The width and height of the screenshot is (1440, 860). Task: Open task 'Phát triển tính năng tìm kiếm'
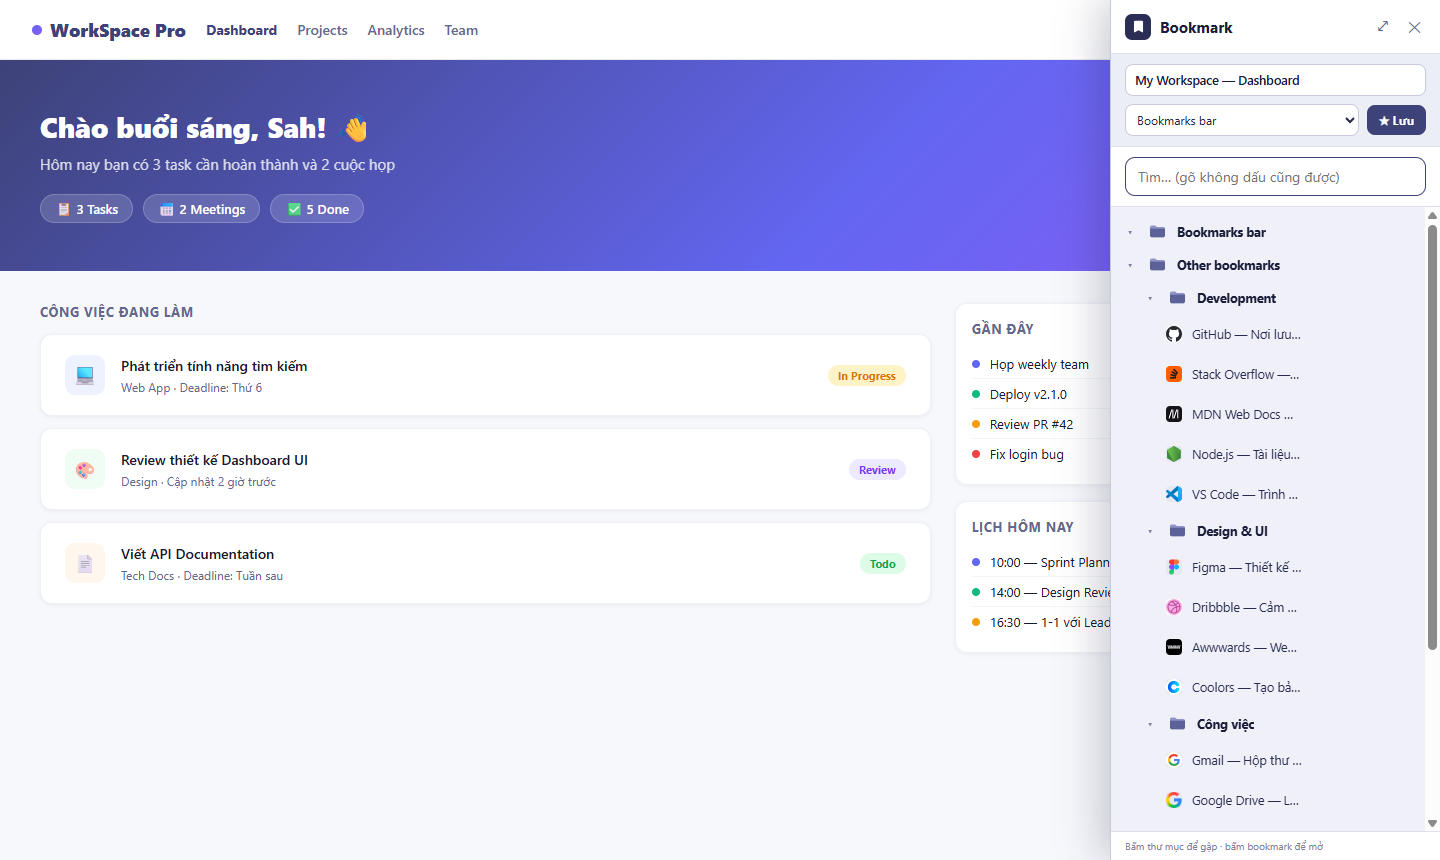[485, 375]
